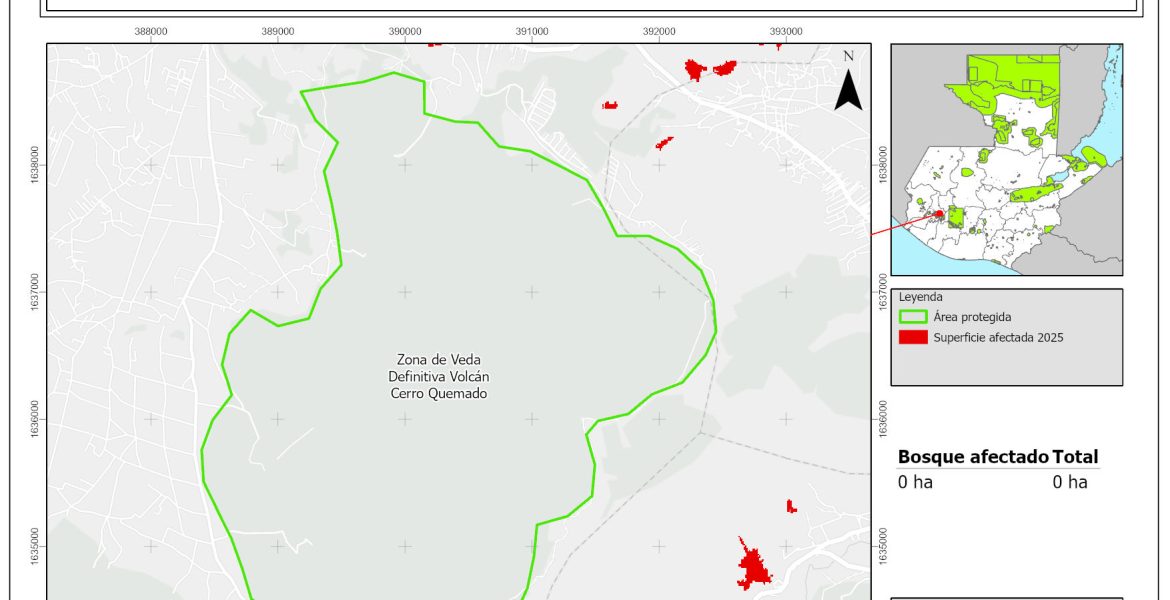This screenshot has width=1170, height=600.
Task: Click the 'Bosque afectado' heading
Action: (x=973, y=457)
